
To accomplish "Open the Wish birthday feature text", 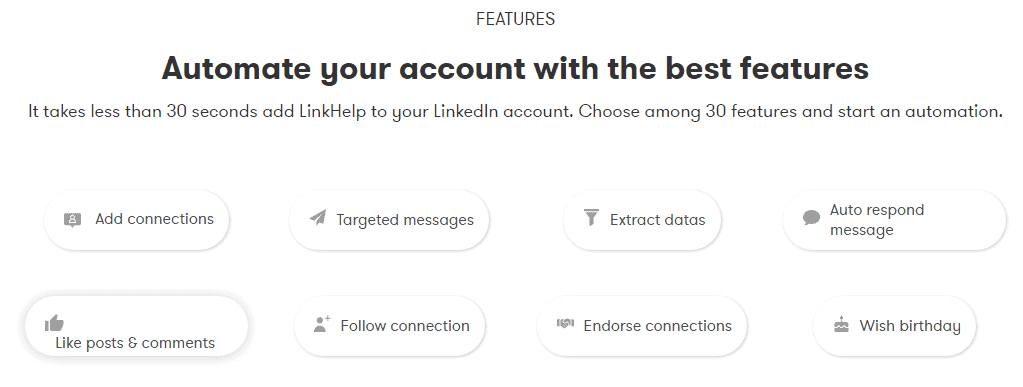I will (x=910, y=326).
